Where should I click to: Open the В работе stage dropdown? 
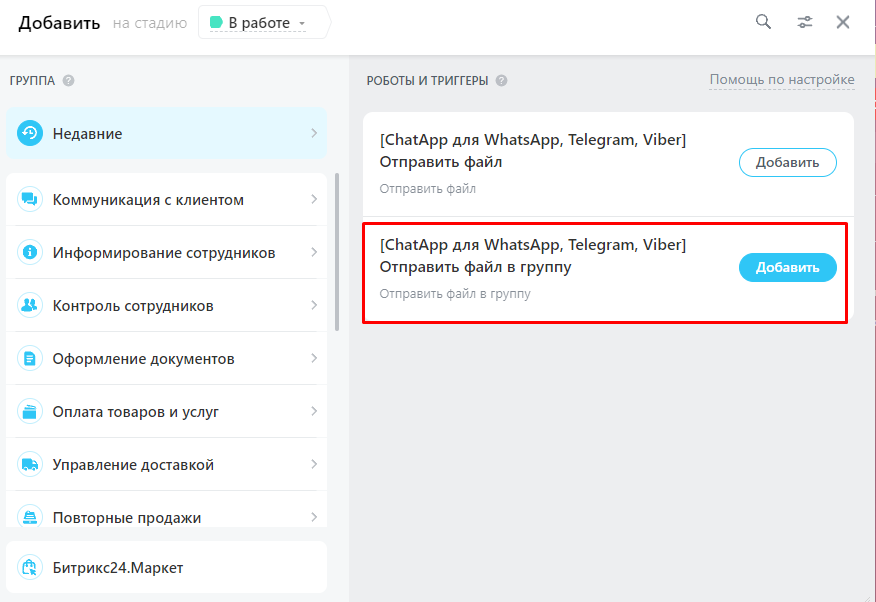262,23
